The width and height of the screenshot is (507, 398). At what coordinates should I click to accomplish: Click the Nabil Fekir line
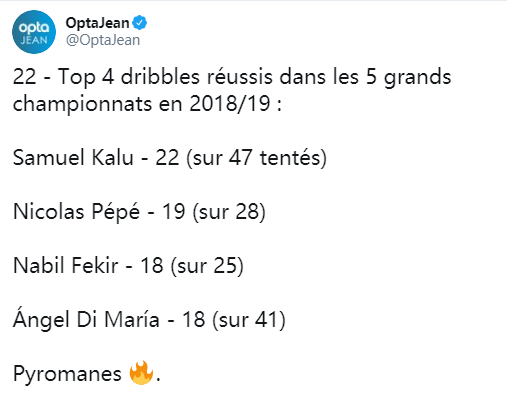click(x=128, y=266)
